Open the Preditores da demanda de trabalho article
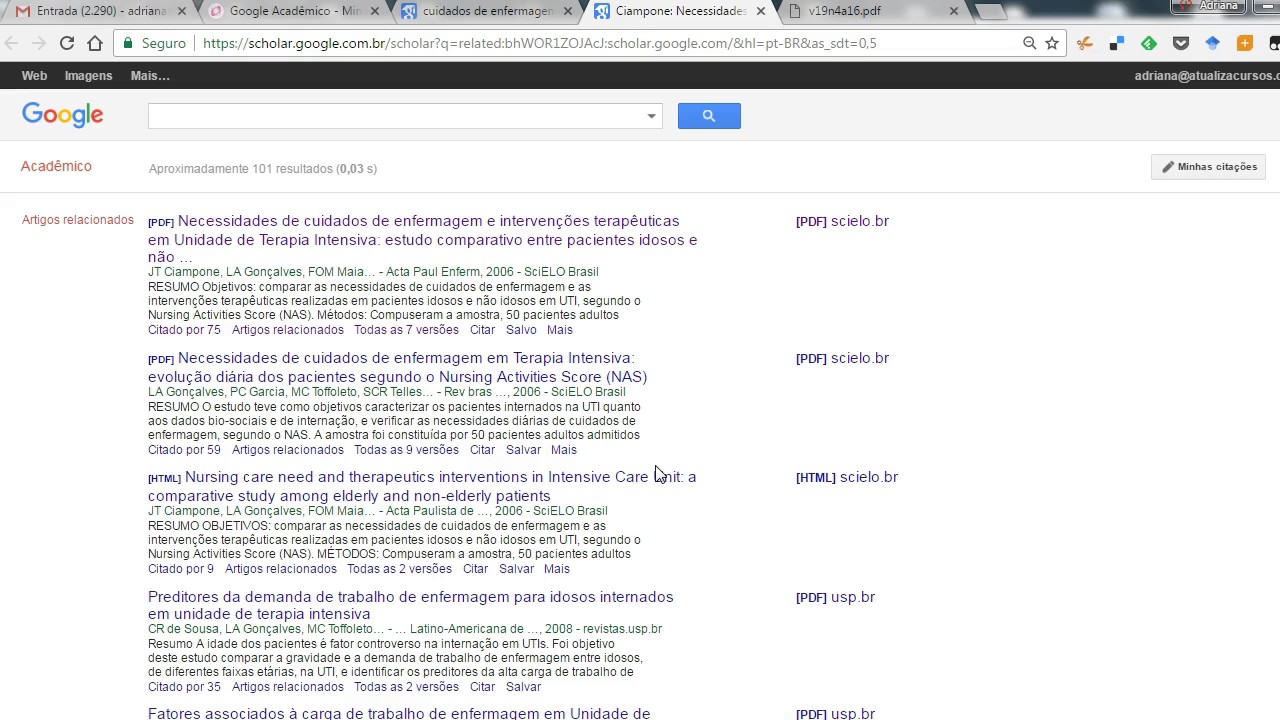 [x=411, y=605]
